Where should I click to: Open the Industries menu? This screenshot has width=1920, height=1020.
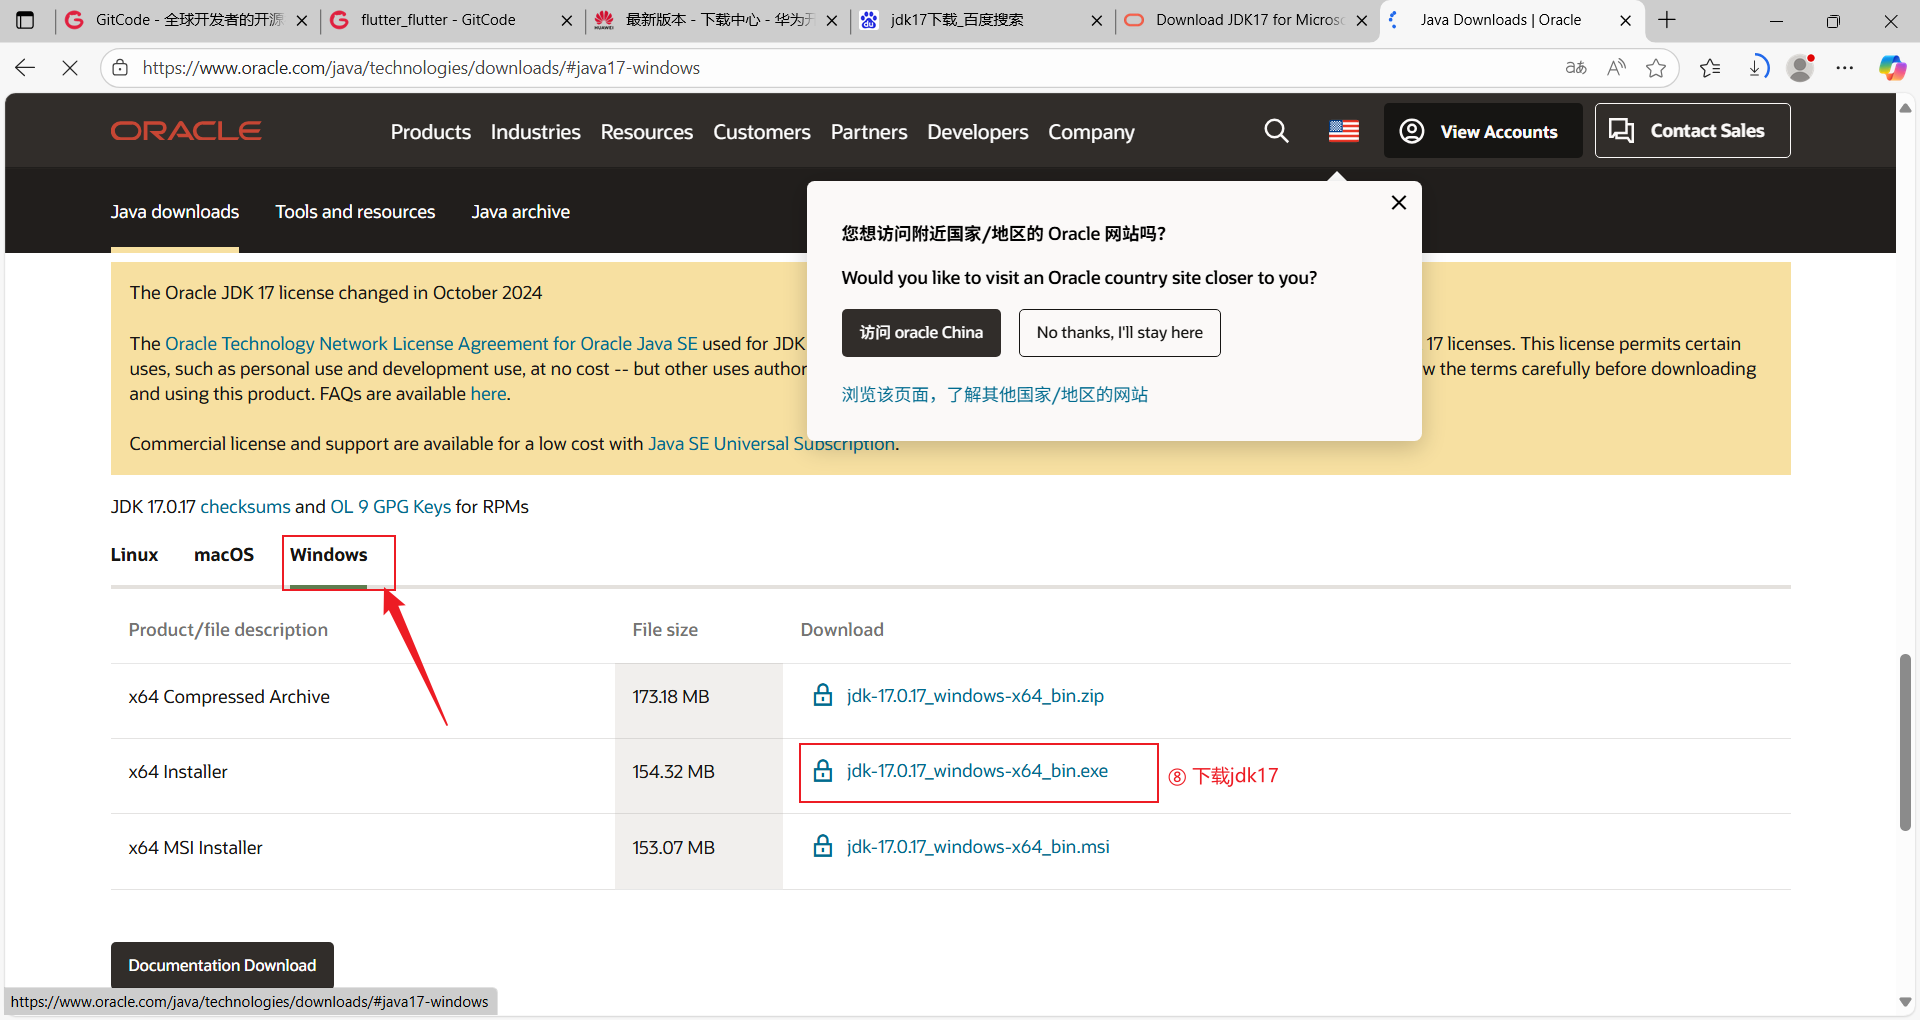[535, 132]
